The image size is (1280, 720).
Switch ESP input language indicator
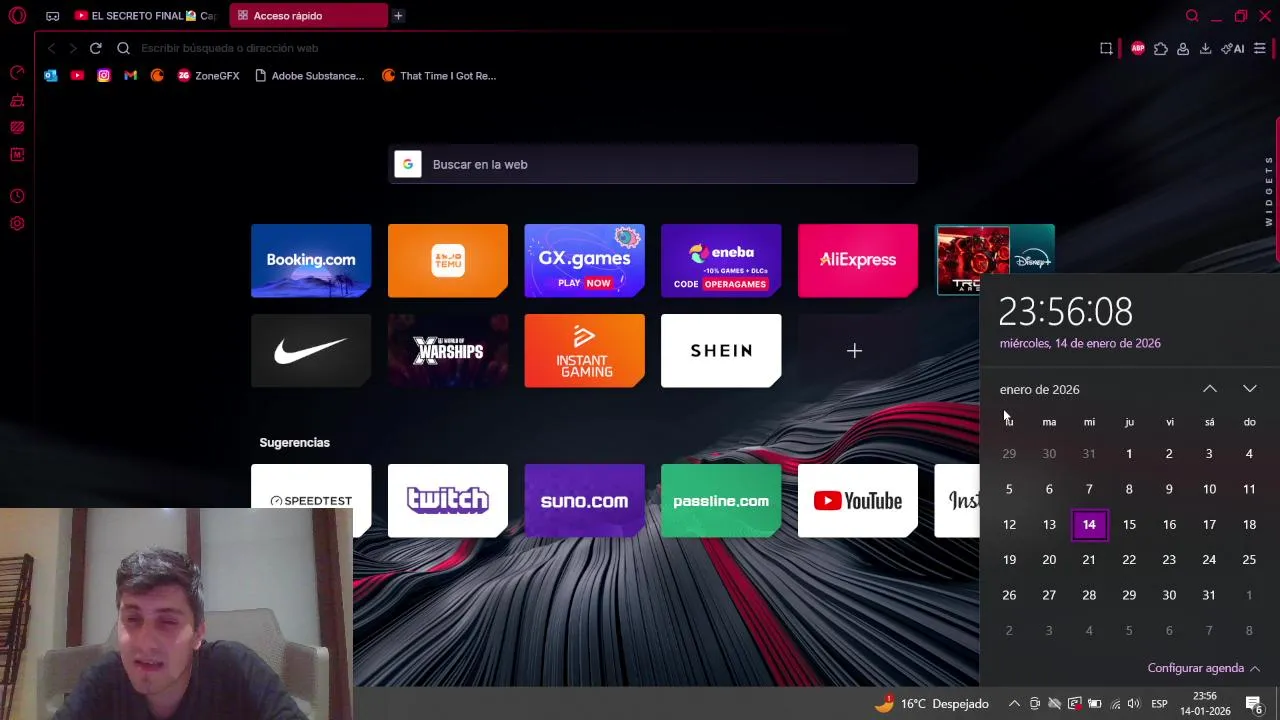tap(1159, 704)
